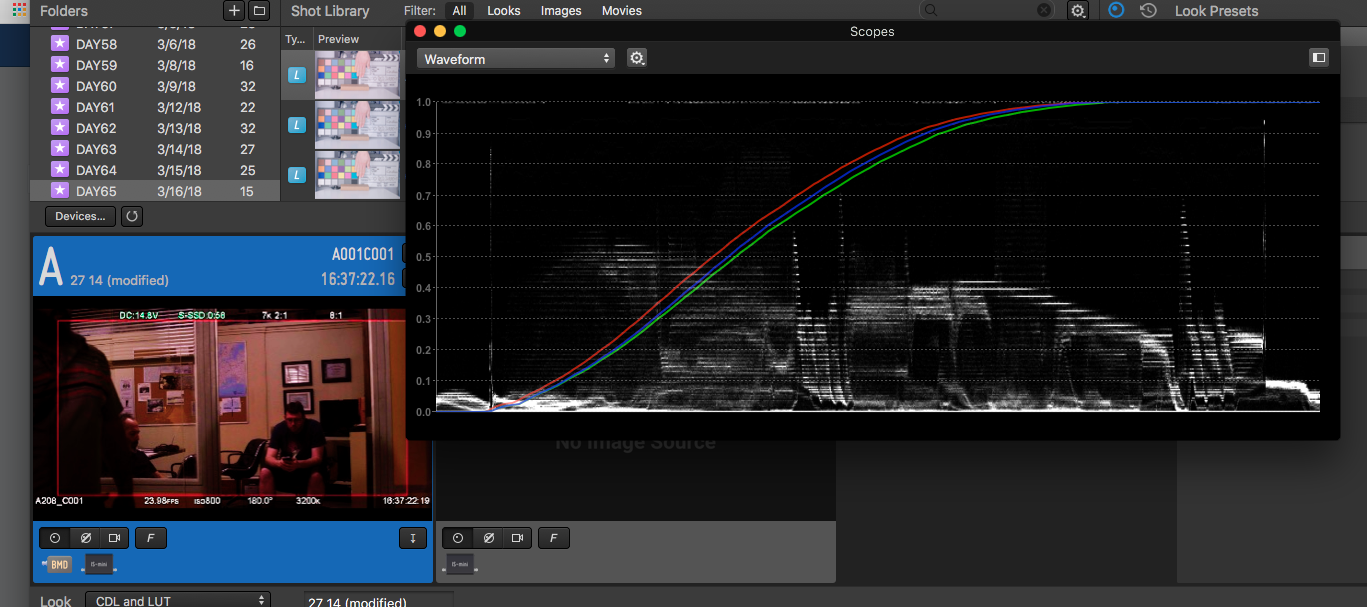This screenshot has width=1367, height=607.
Task: Toggle false color F button in slot A
Action: pyautogui.click(x=151, y=538)
